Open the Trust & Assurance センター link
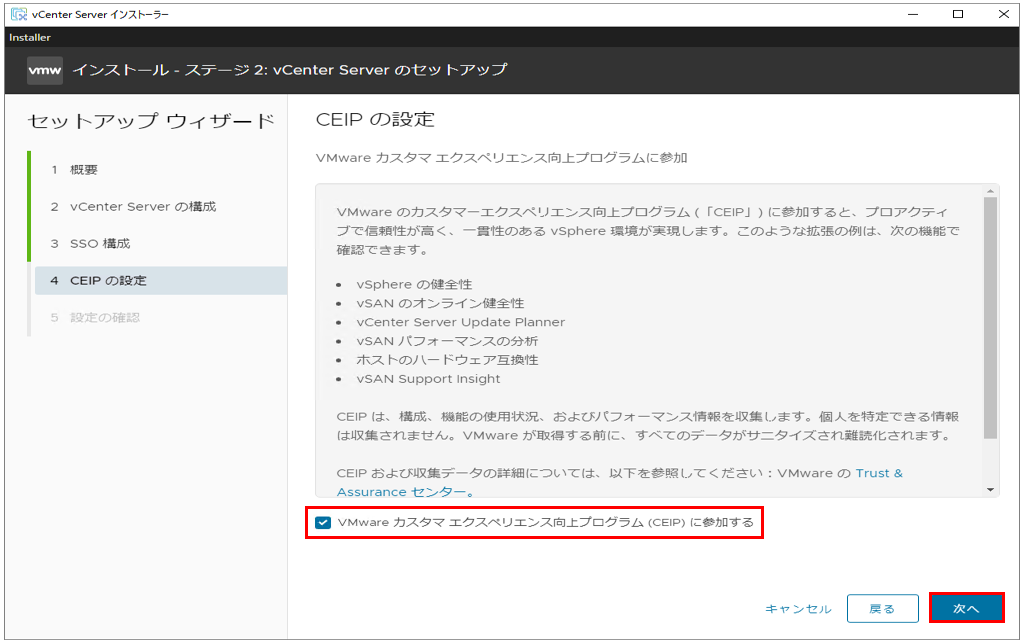The image size is (1022, 641). click(x=879, y=473)
